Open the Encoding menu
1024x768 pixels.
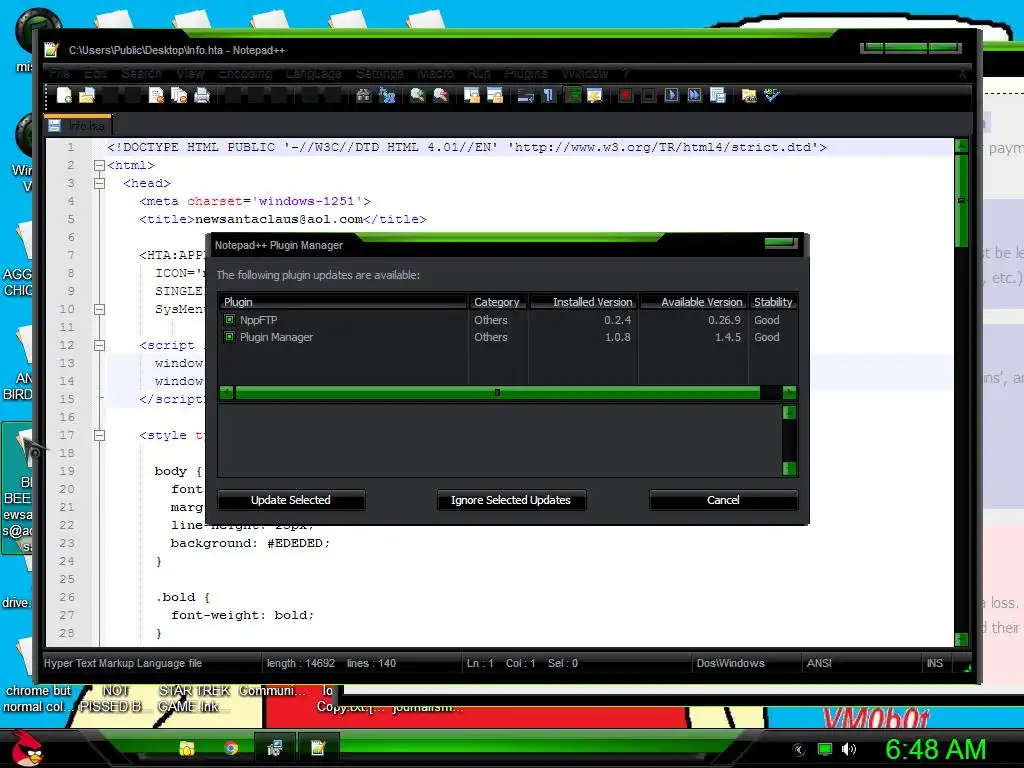click(x=245, y=74)
